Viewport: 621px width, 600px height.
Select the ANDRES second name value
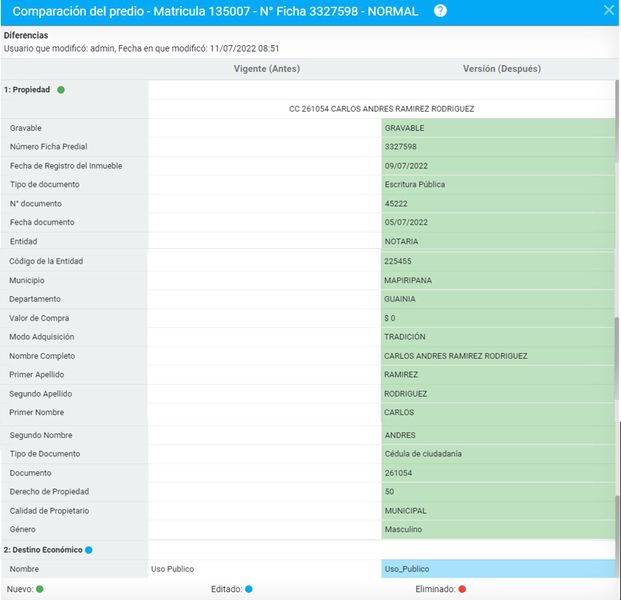[400, 435]
